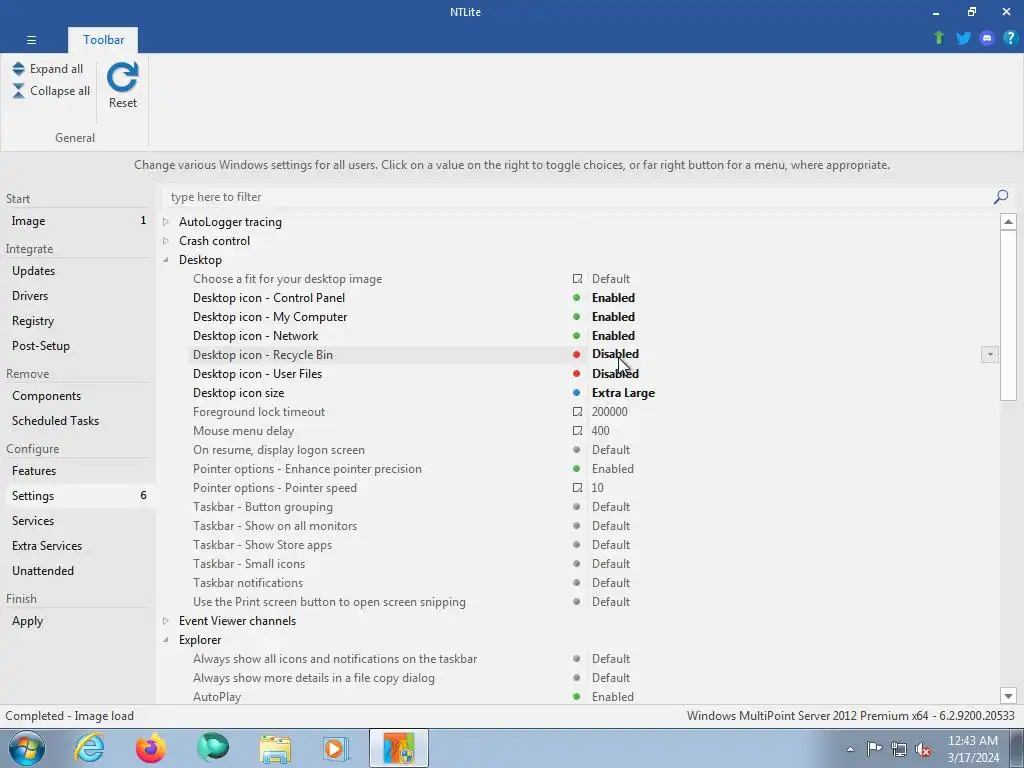Screen dimensions: 1024x768
Task: Focus the 'type here to filter' field
Action: point(578,197)
